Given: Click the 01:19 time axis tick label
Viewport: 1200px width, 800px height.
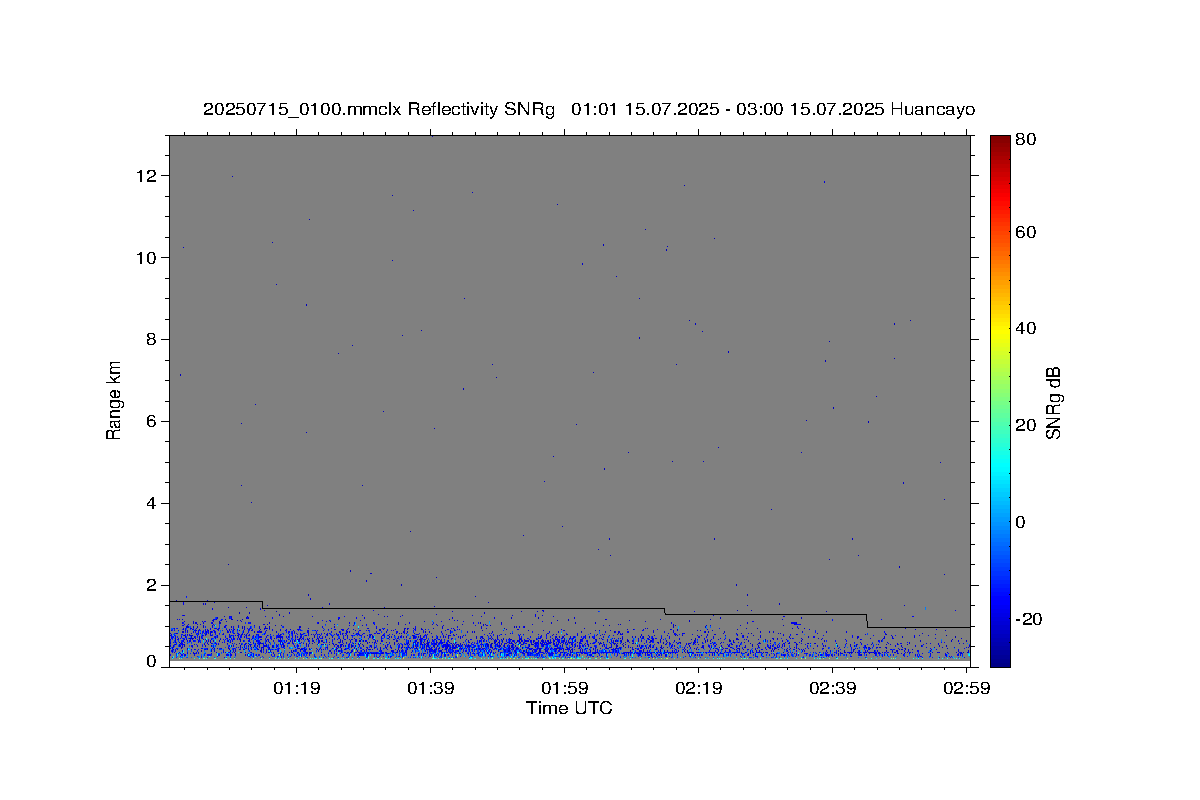Looking at the screenshot, I should pos(296,688).
